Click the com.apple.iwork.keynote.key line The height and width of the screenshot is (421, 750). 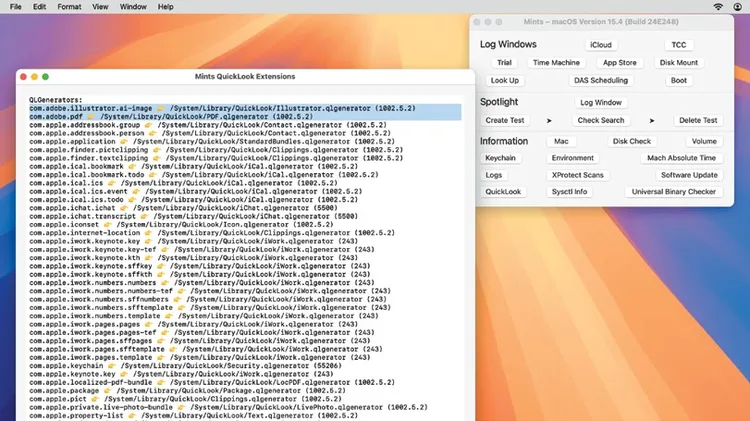coord(194,241)
